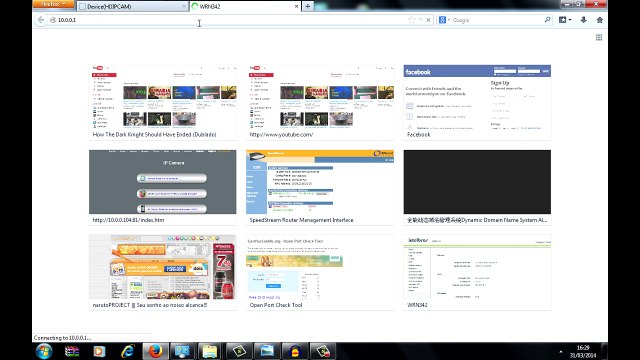Open the picture viewer taskbar icon
Screen dimensions: 640x360
267,351
